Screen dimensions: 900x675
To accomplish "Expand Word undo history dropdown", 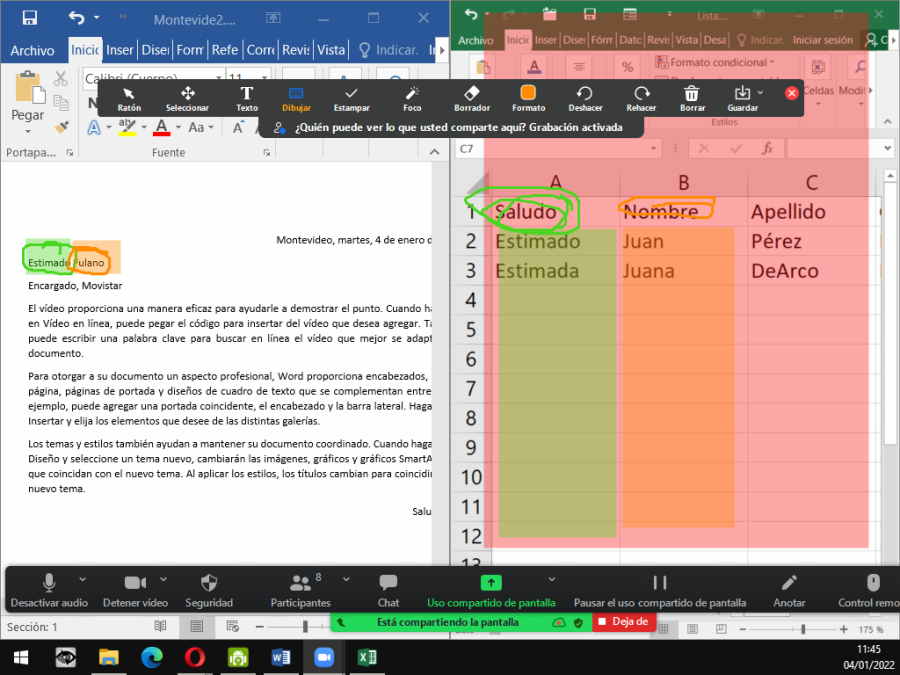I will click(96, 18).
